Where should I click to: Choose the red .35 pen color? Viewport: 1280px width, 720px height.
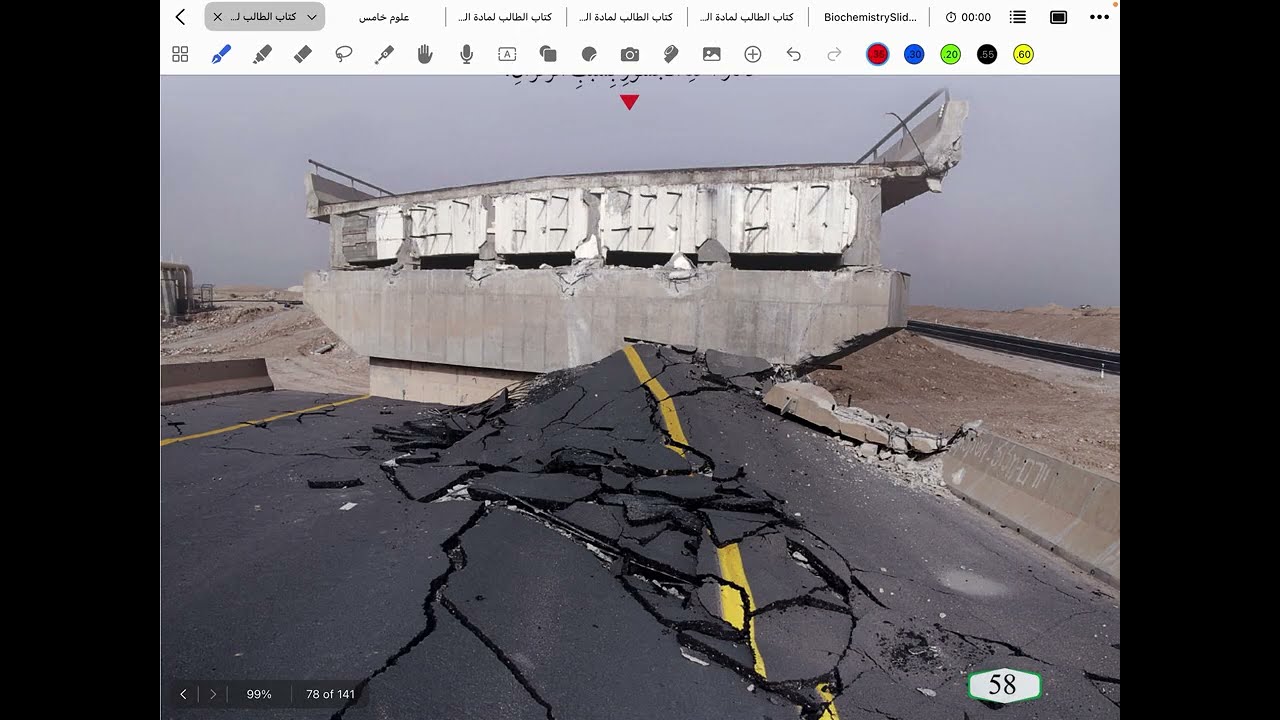click(x=877, y=54)
